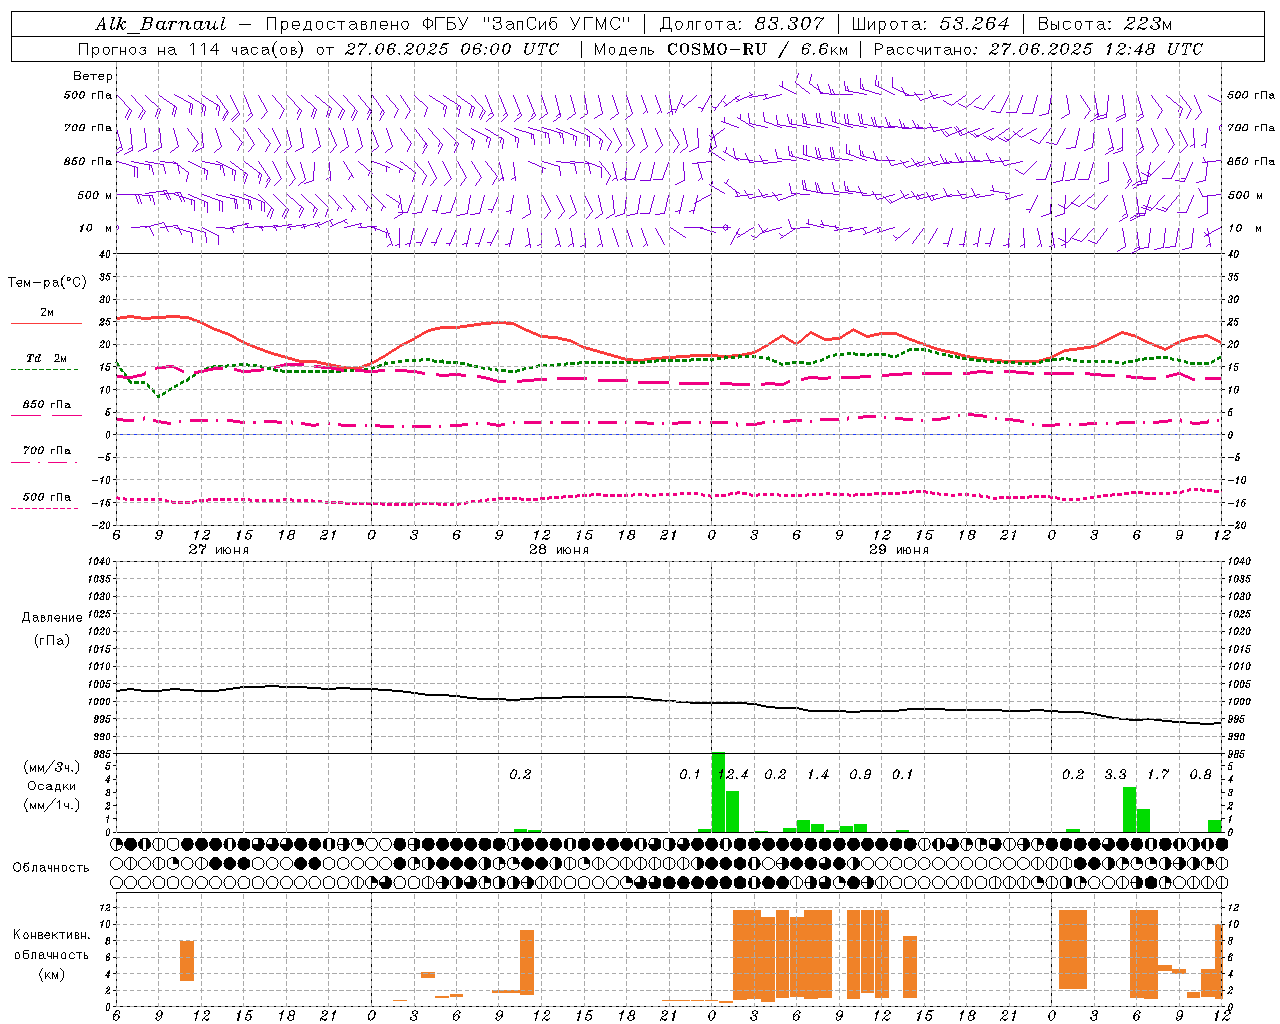Click the tallest green precipitation bar
The image size is (1280, 1024).
[x=718, y=792]
